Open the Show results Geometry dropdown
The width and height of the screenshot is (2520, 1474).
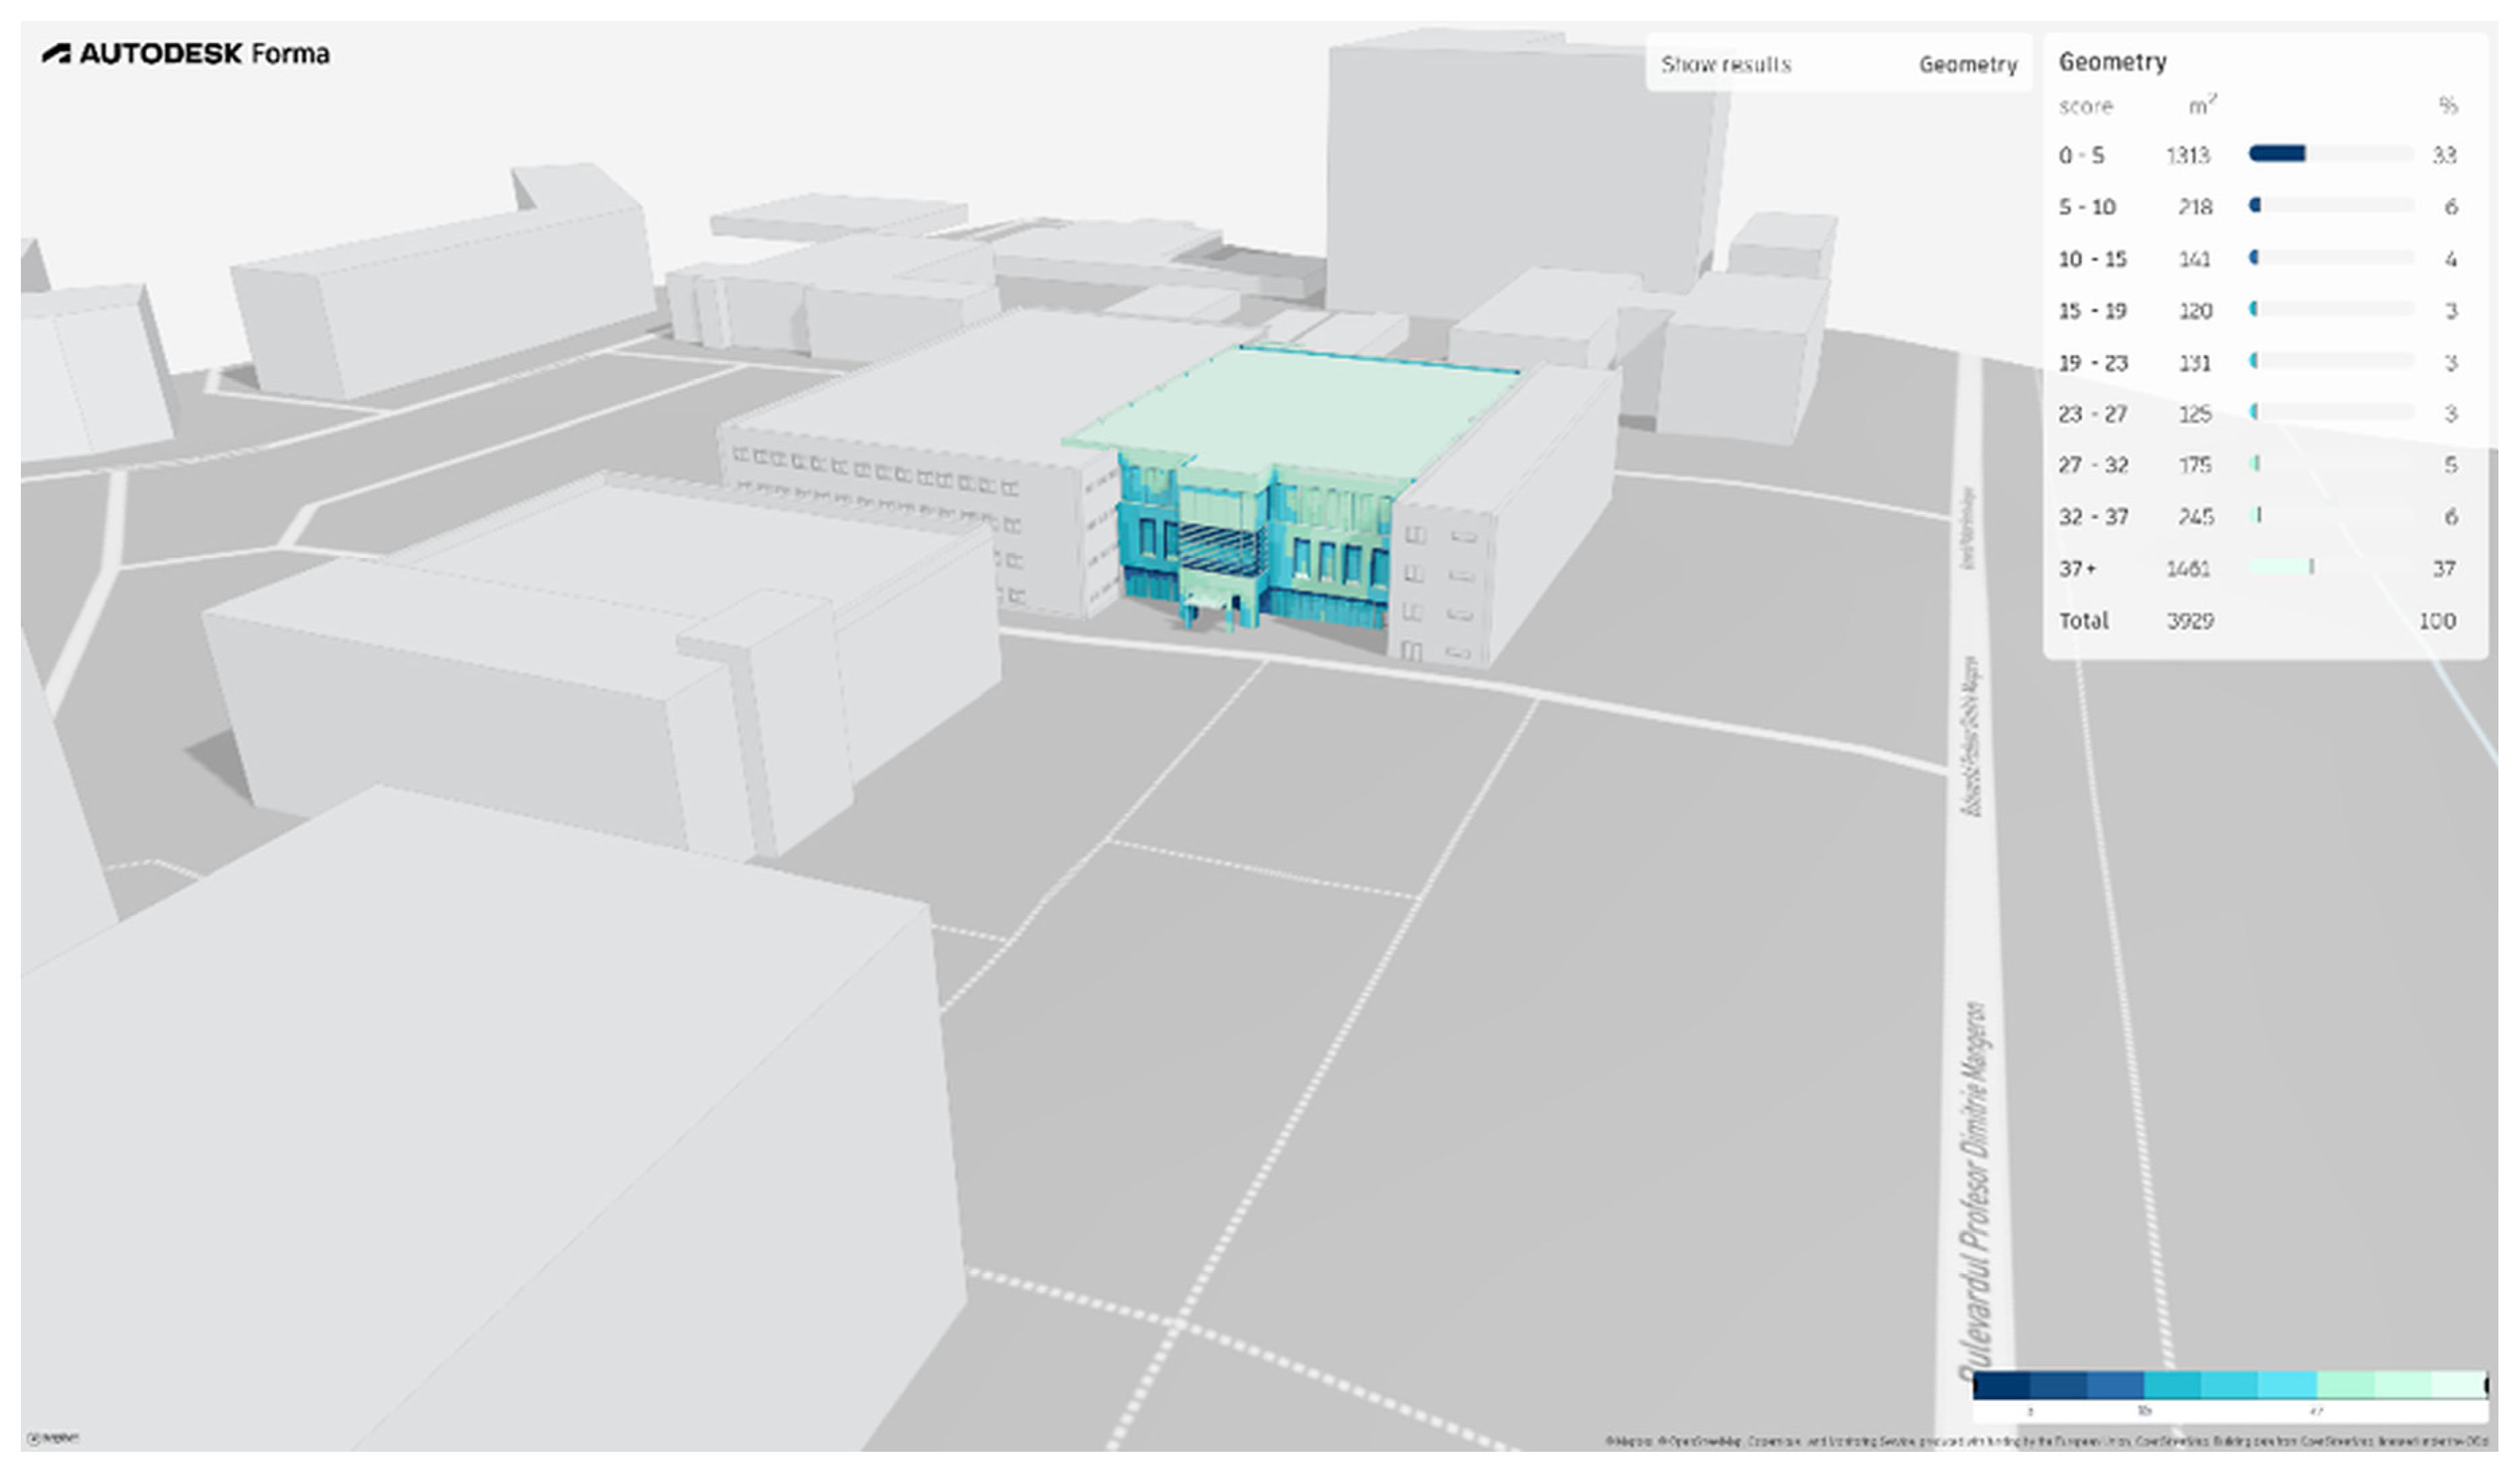click(1838, 64)
